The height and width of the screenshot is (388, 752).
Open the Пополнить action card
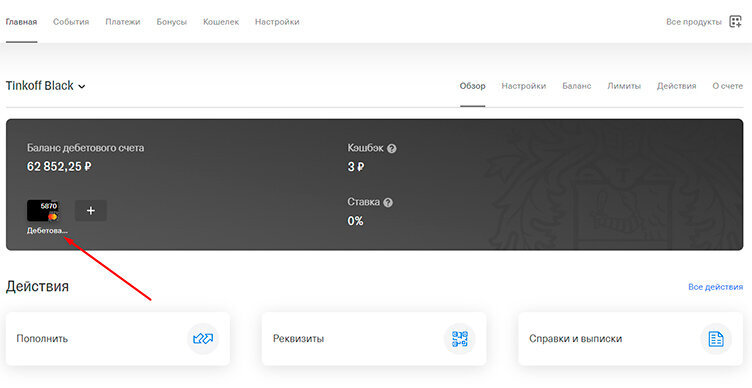(118, 339)
